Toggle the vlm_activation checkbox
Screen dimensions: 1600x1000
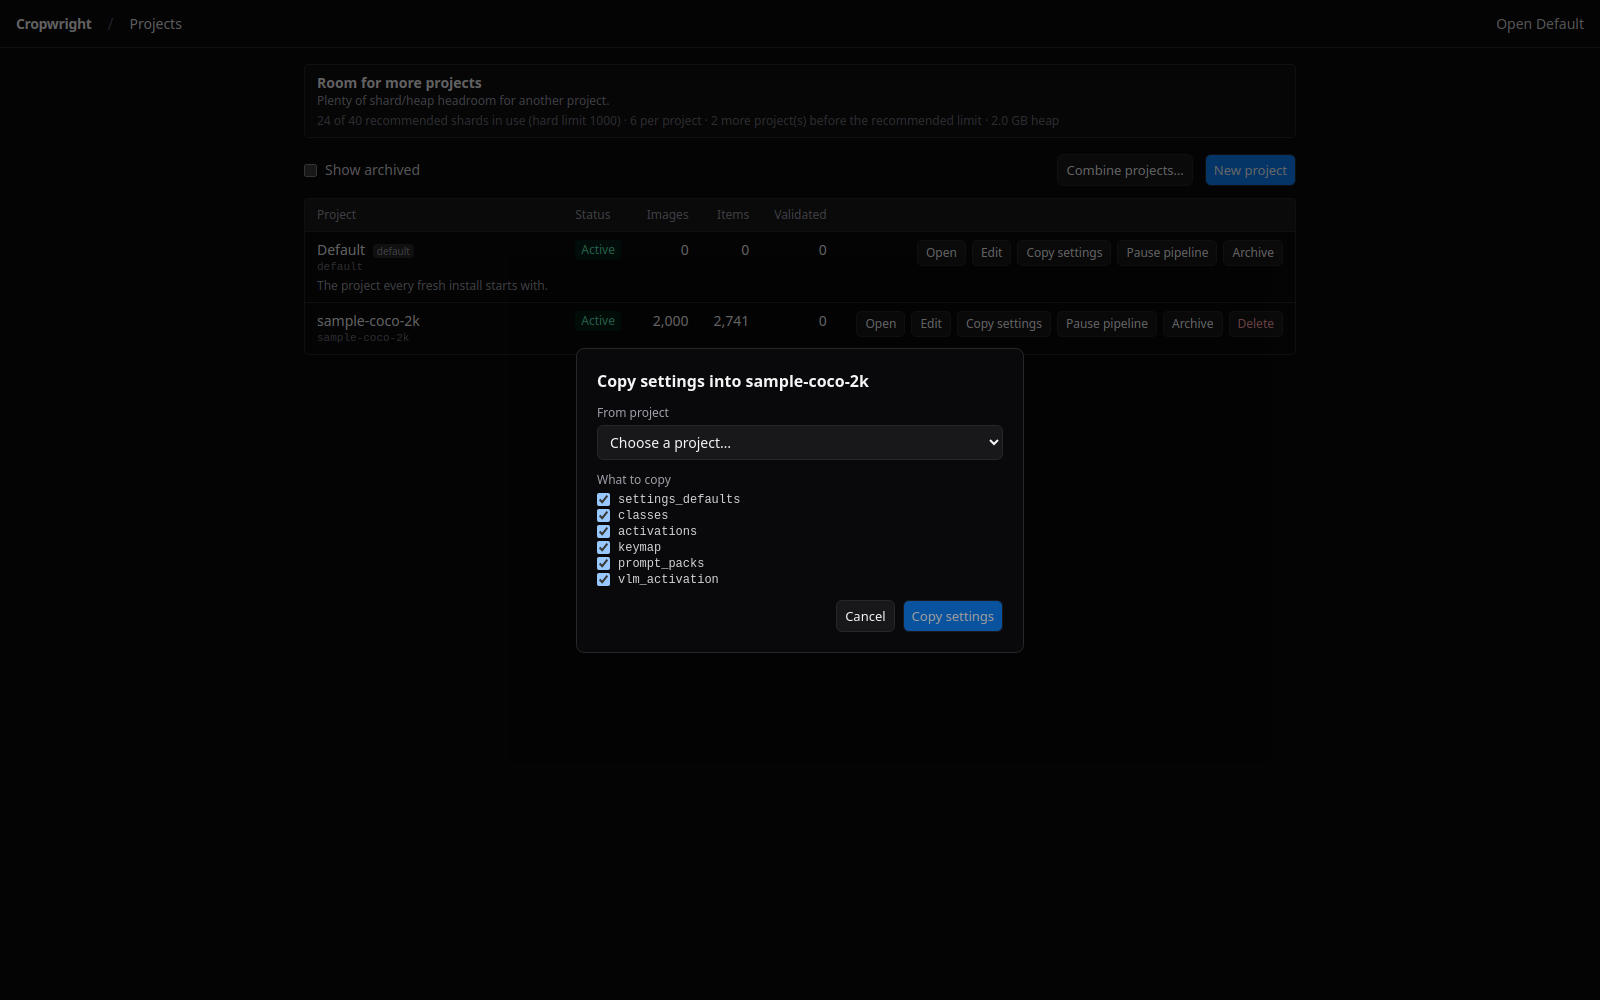pyautogui.click(x=603, y=579)
